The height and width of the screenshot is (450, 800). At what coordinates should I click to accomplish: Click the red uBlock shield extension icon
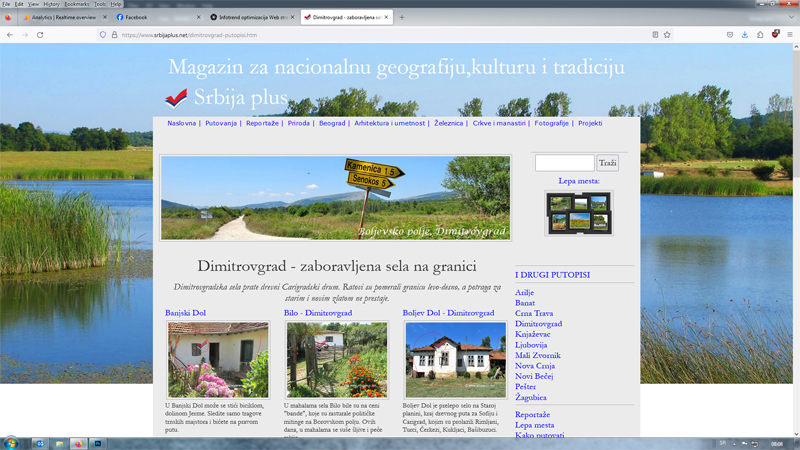point(776,34)
